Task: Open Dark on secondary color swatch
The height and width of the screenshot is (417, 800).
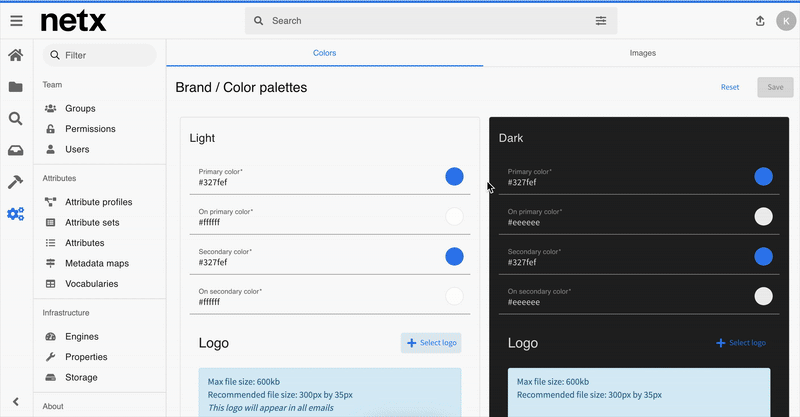Action: (x=763, y=296)
